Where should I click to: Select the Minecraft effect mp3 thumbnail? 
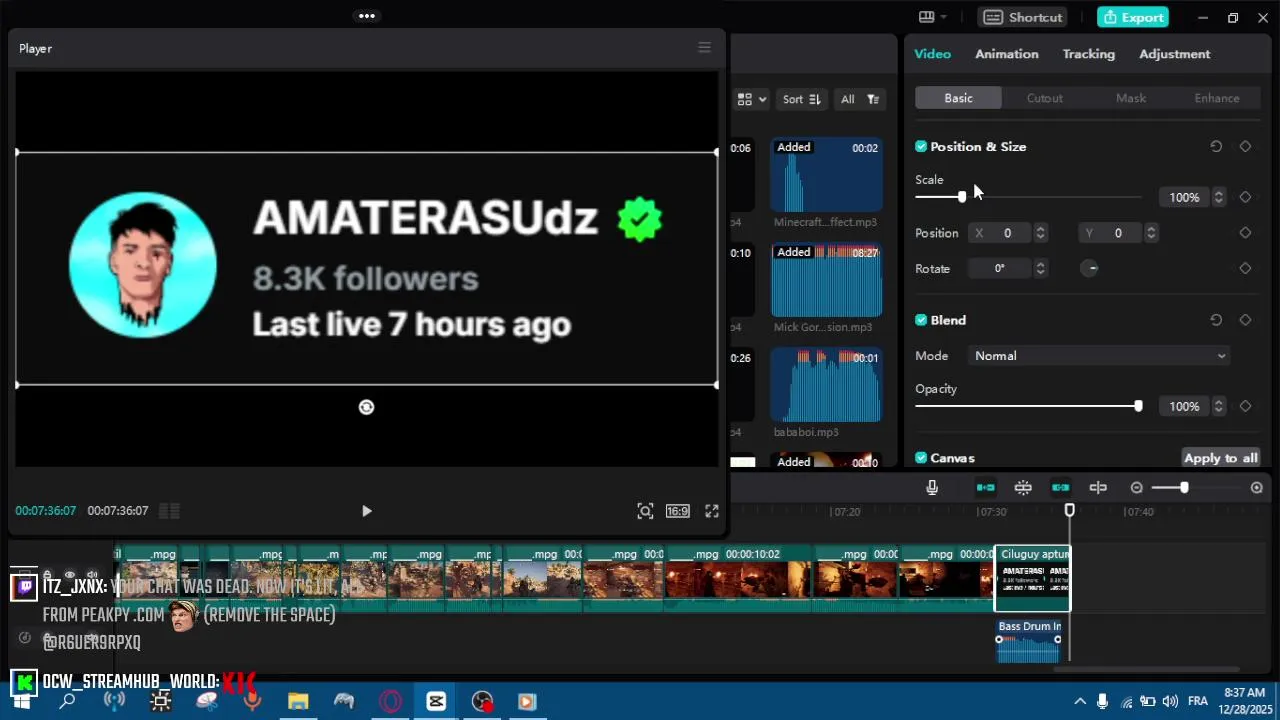coord(826,175)
